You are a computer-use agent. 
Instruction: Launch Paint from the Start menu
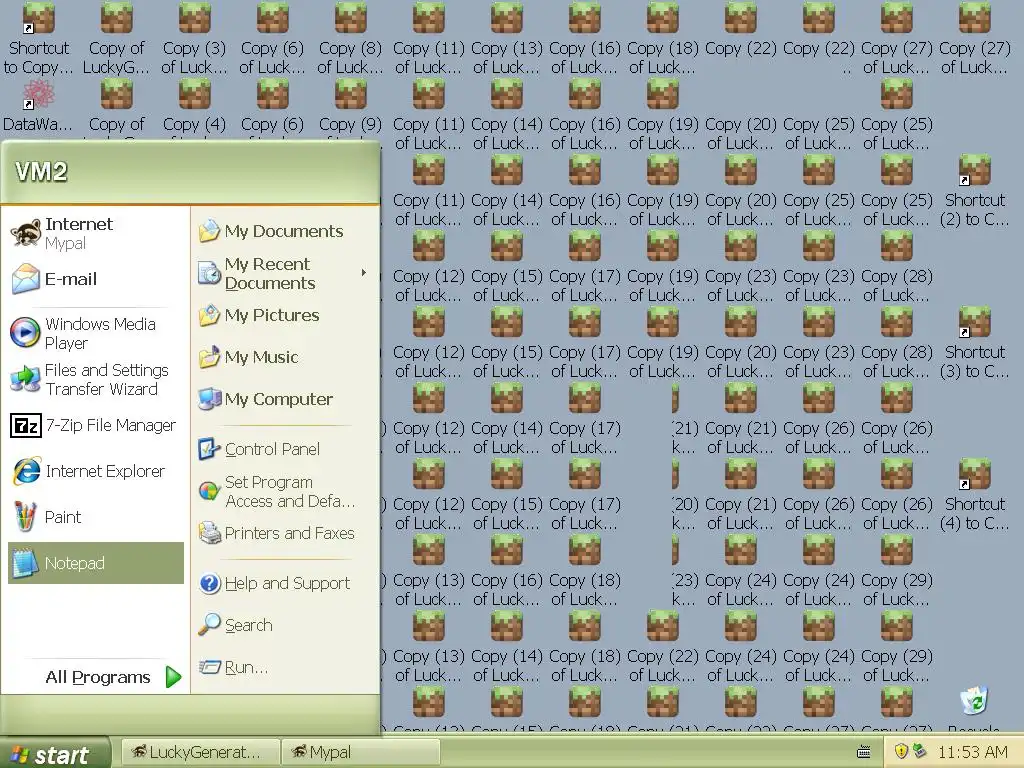tap(95, 517)
